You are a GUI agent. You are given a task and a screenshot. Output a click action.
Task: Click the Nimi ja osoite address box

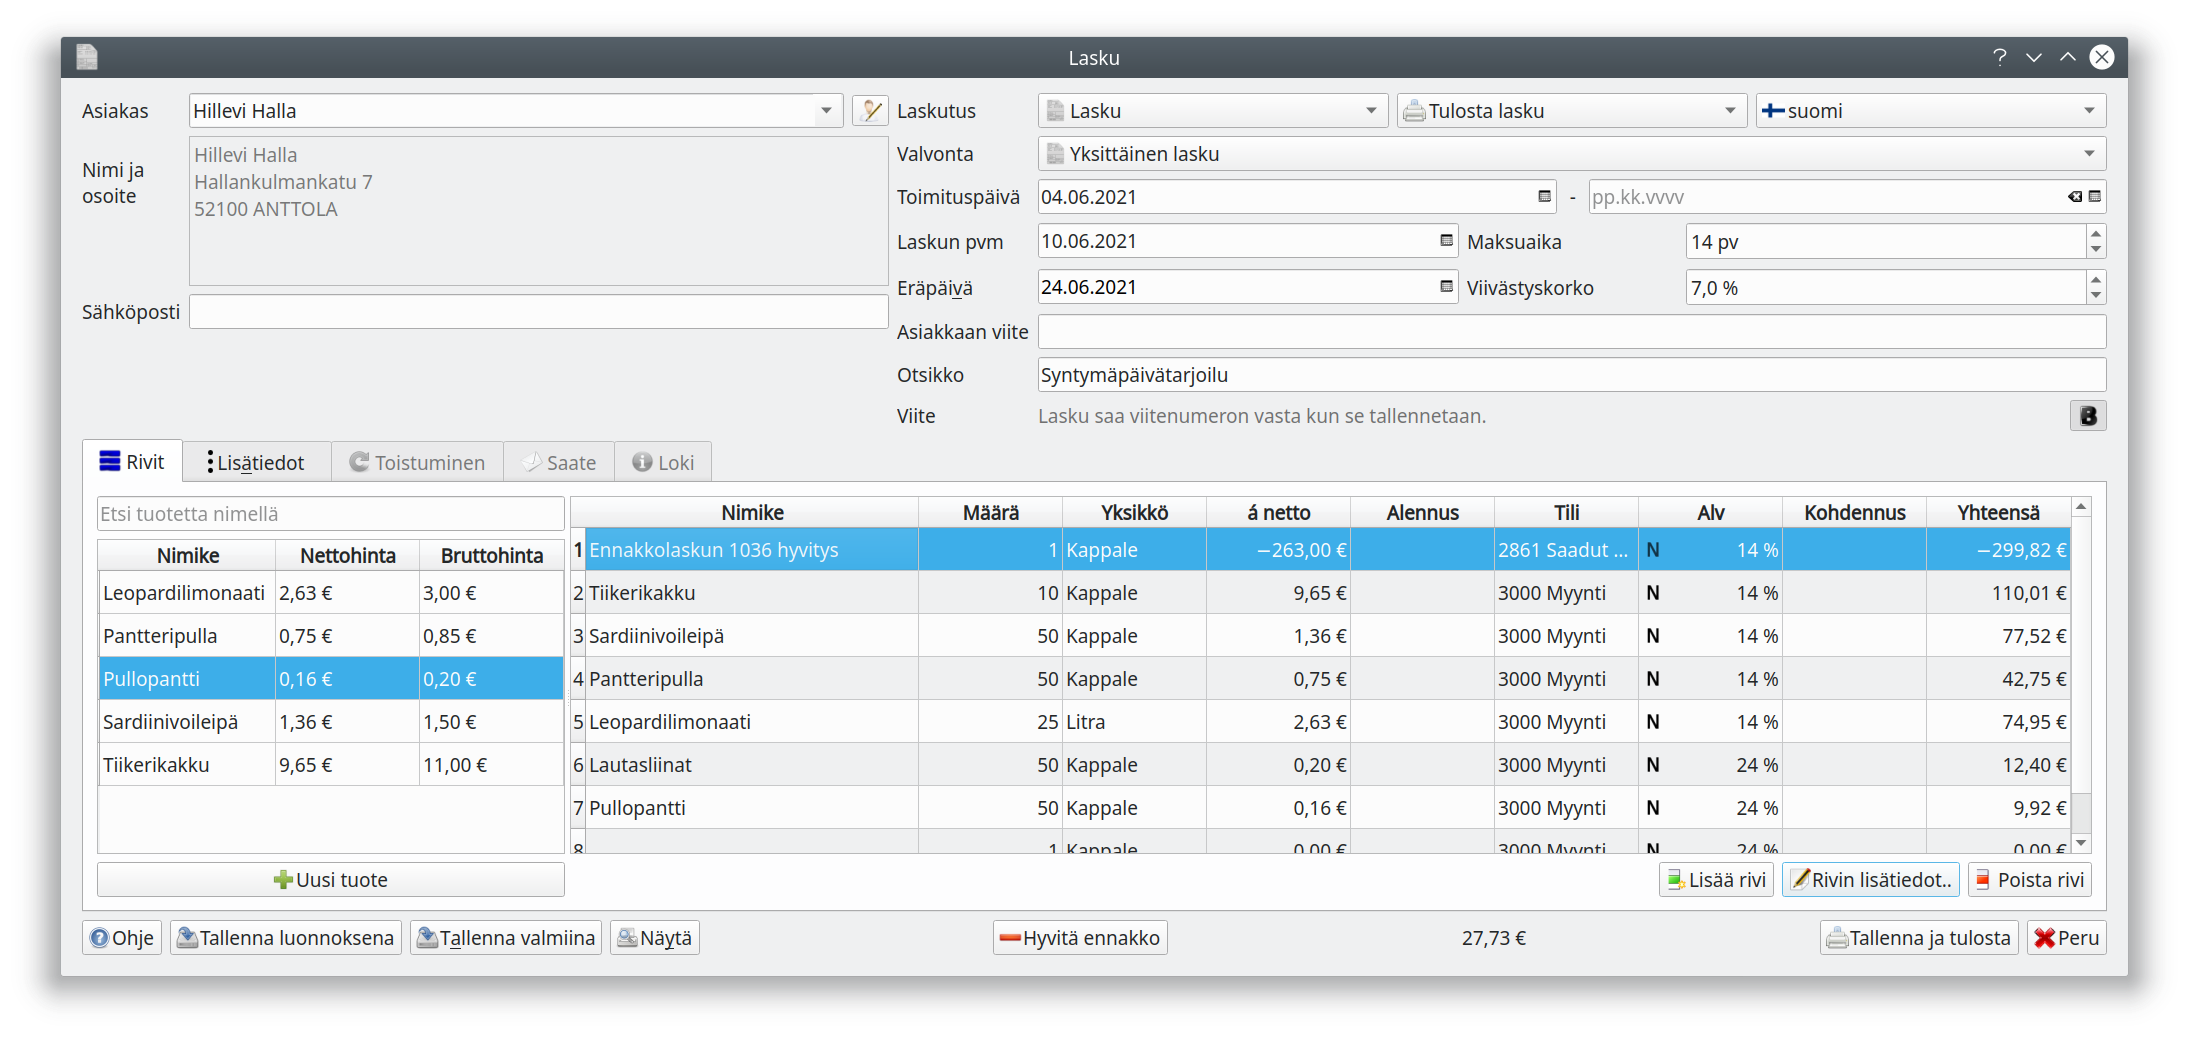point(538,211)
